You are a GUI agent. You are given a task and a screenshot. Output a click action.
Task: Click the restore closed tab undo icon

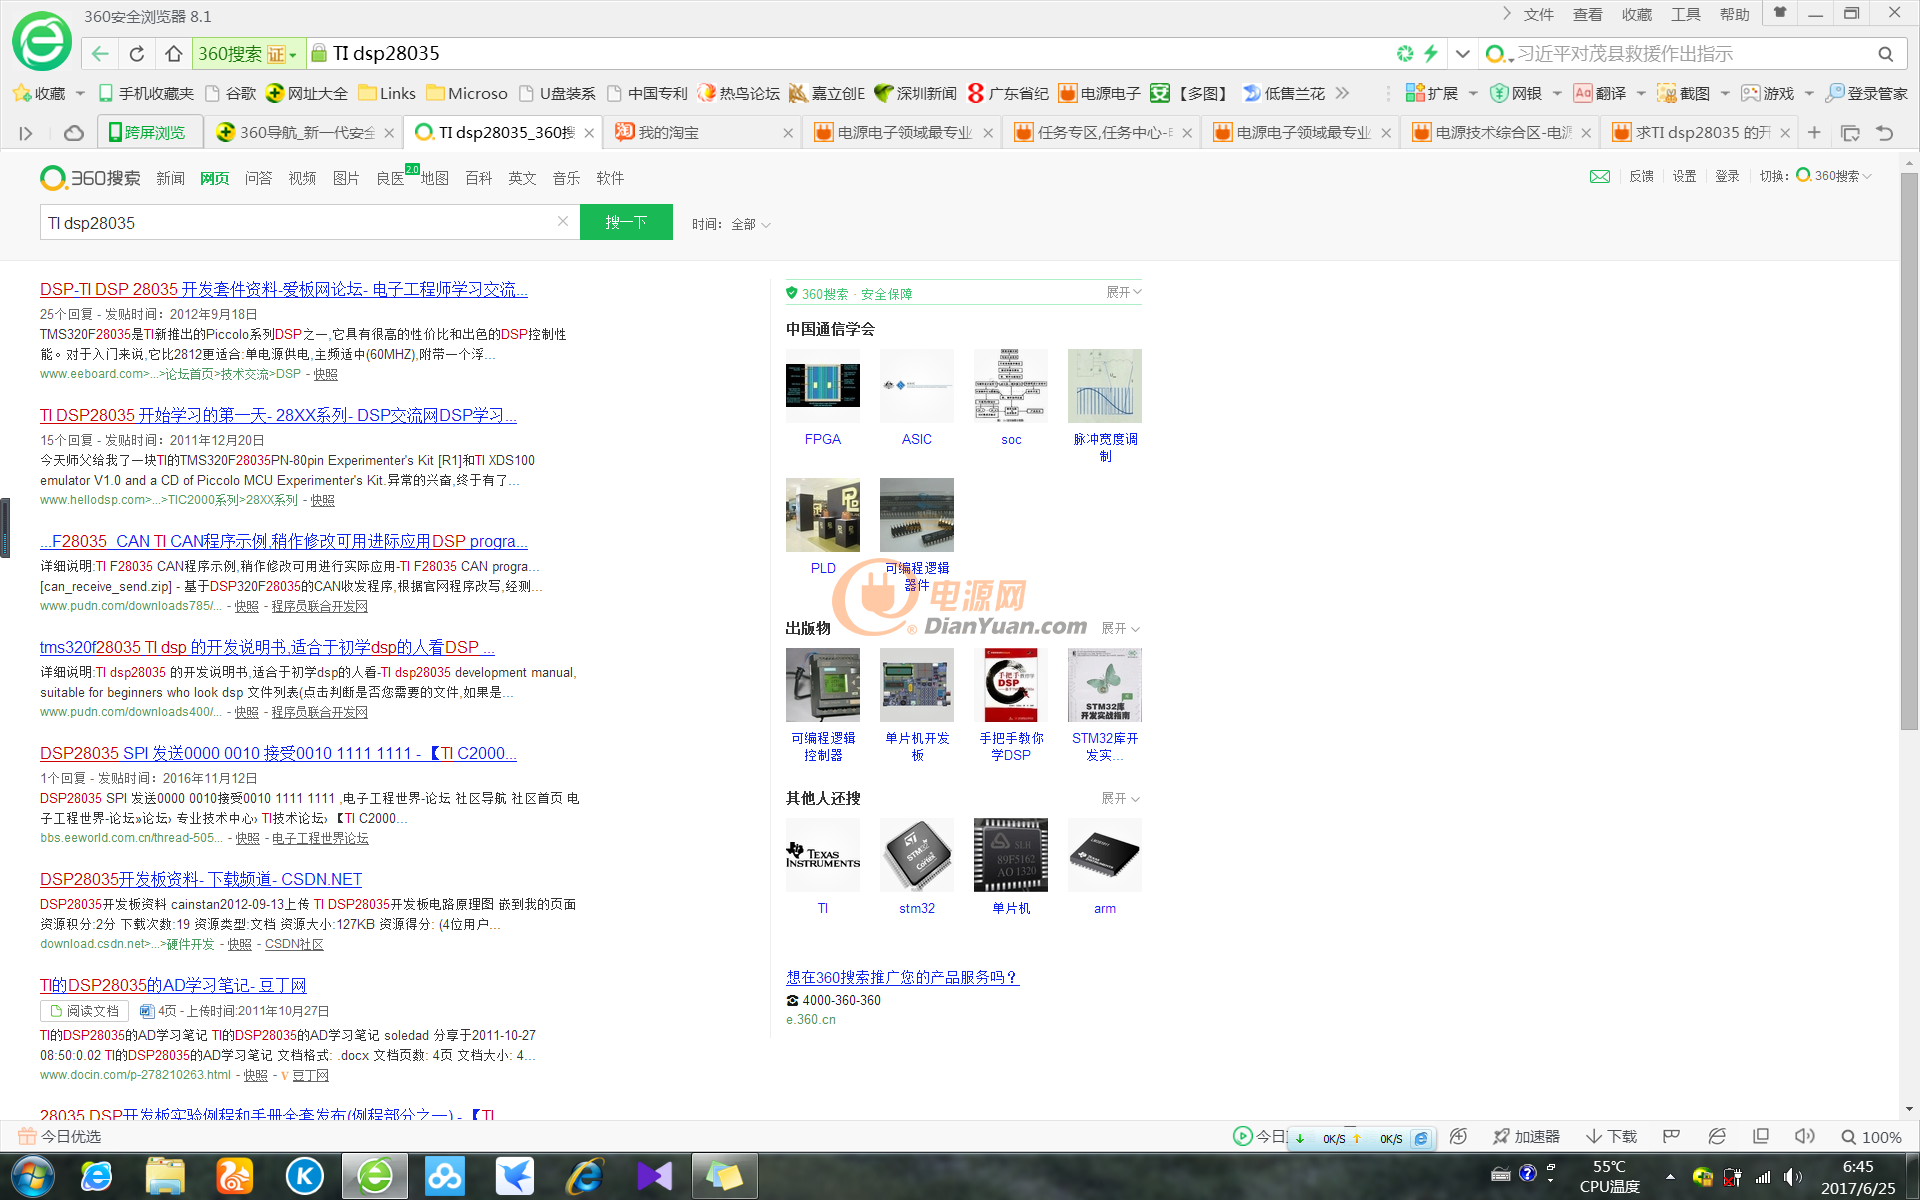click(1885, 133)
